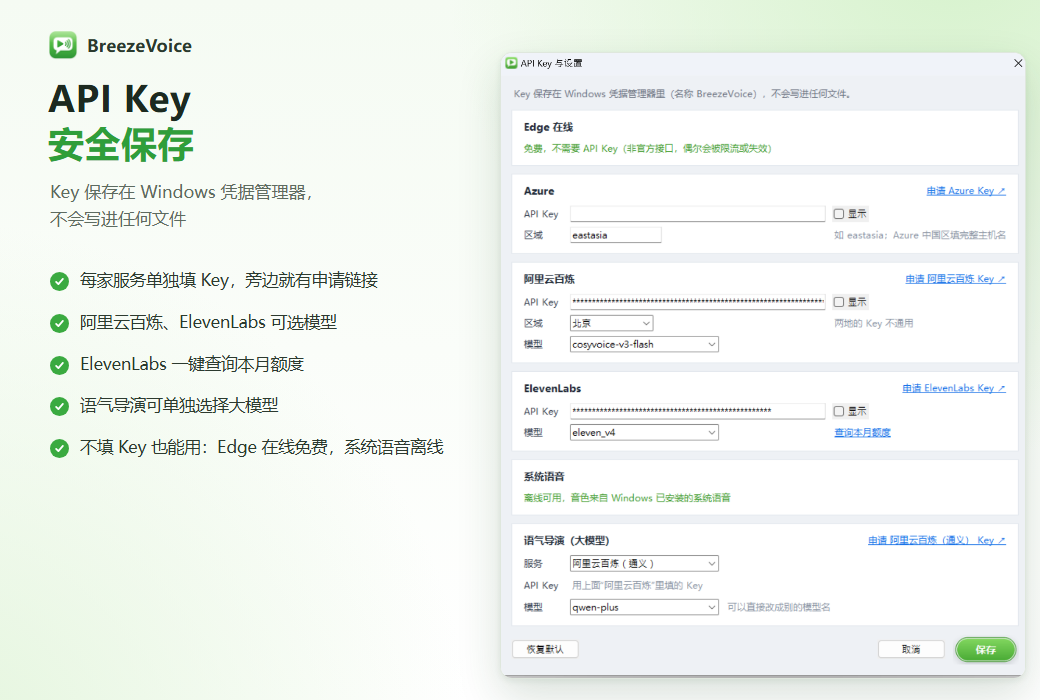1040x700 pixels.
Task: Click the Azure 区域 field containing eastasia
Action: coord(616,235)
